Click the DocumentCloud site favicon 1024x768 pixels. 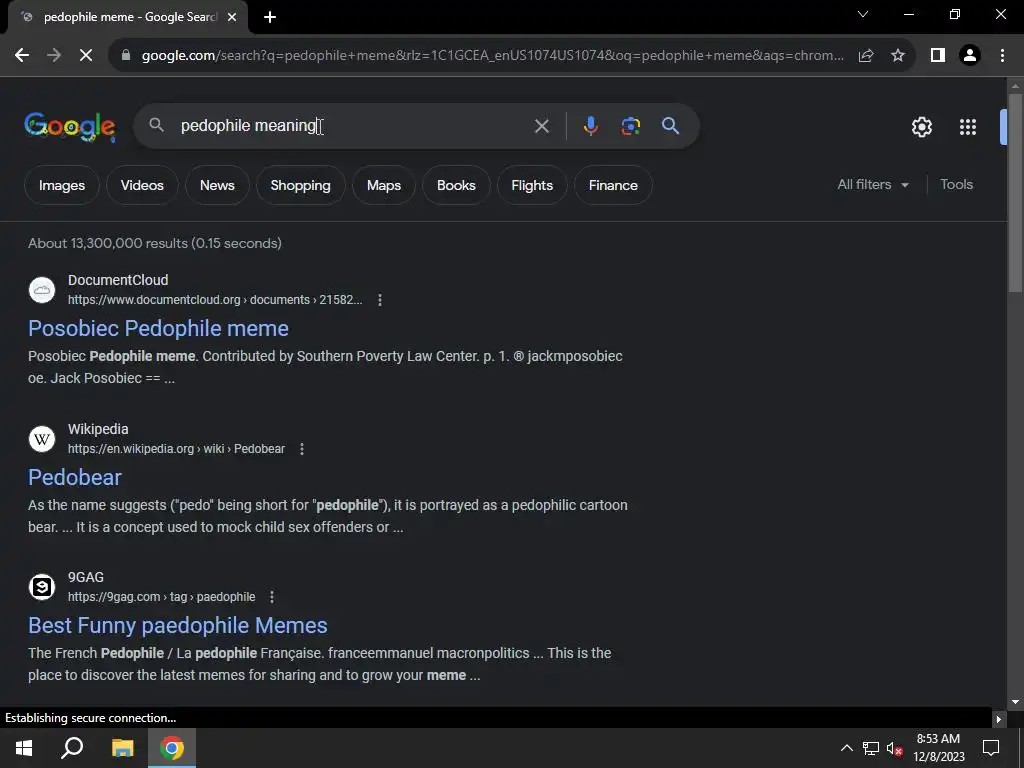(x=42, y=290)
